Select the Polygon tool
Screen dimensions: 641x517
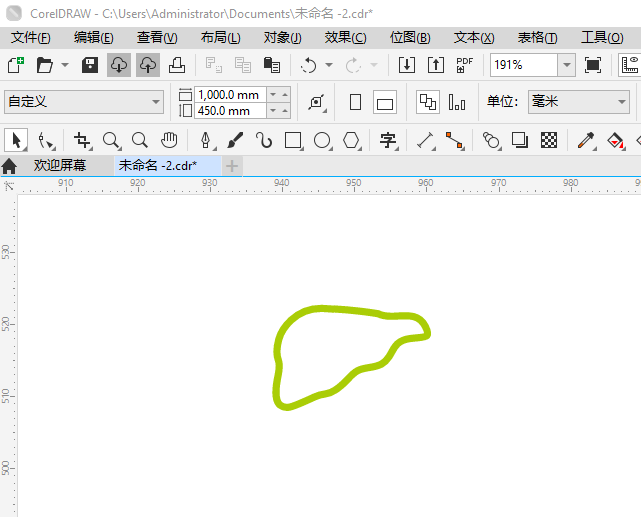coord(351,140)
